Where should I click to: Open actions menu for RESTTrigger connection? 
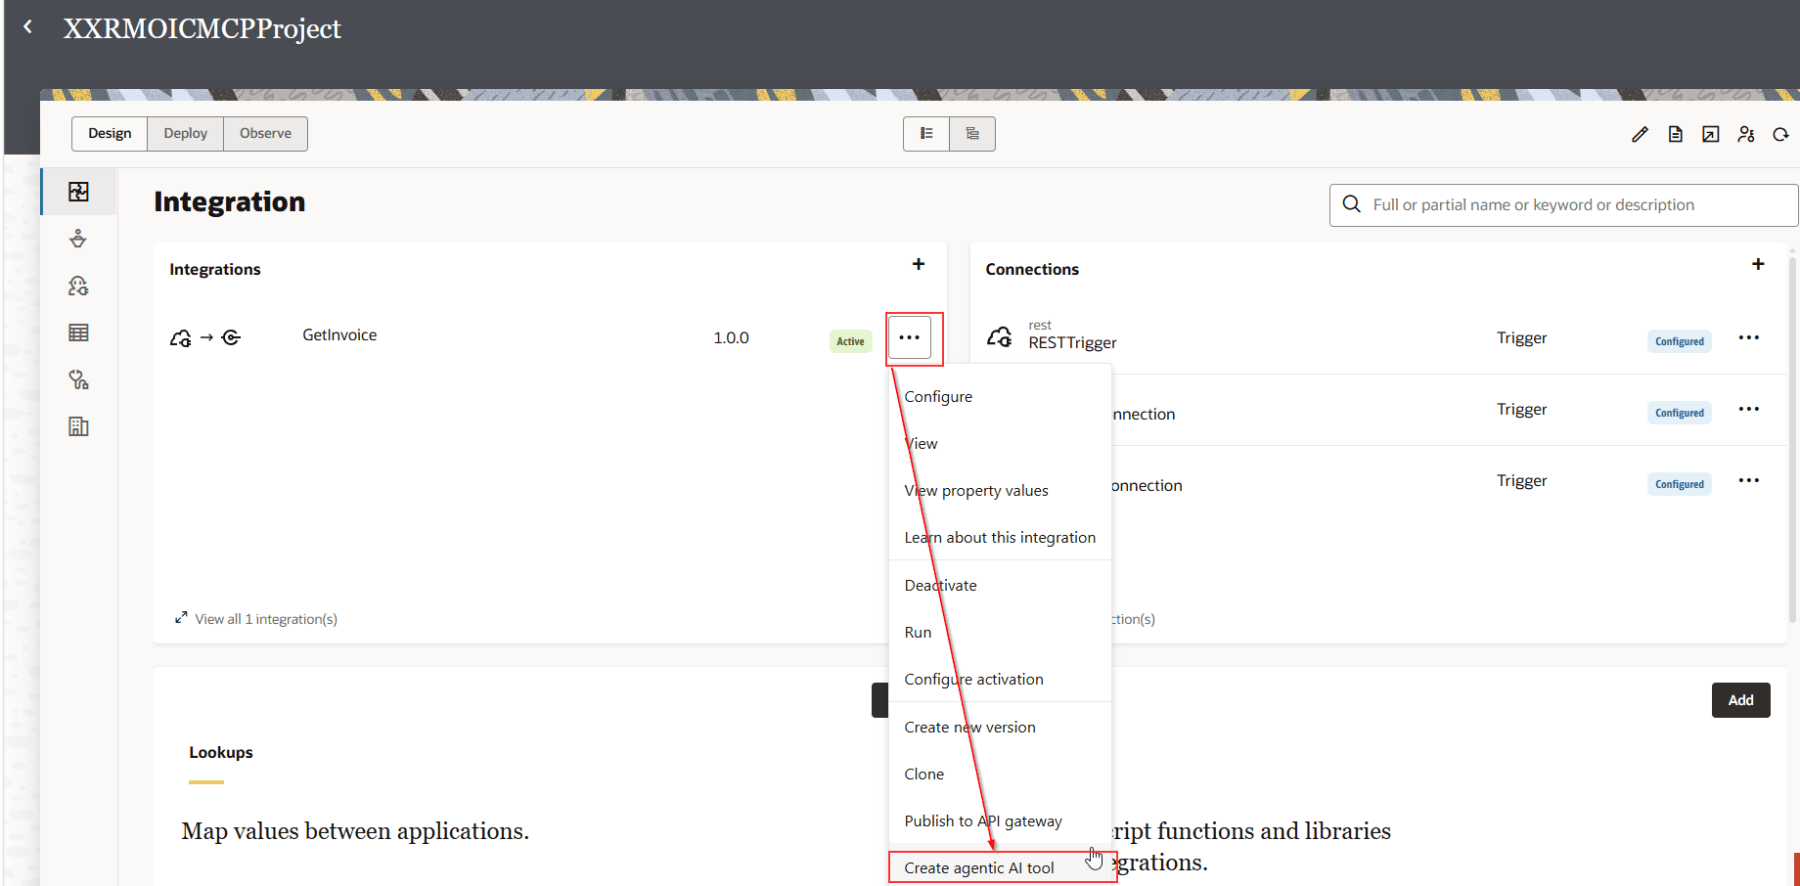1748,338
